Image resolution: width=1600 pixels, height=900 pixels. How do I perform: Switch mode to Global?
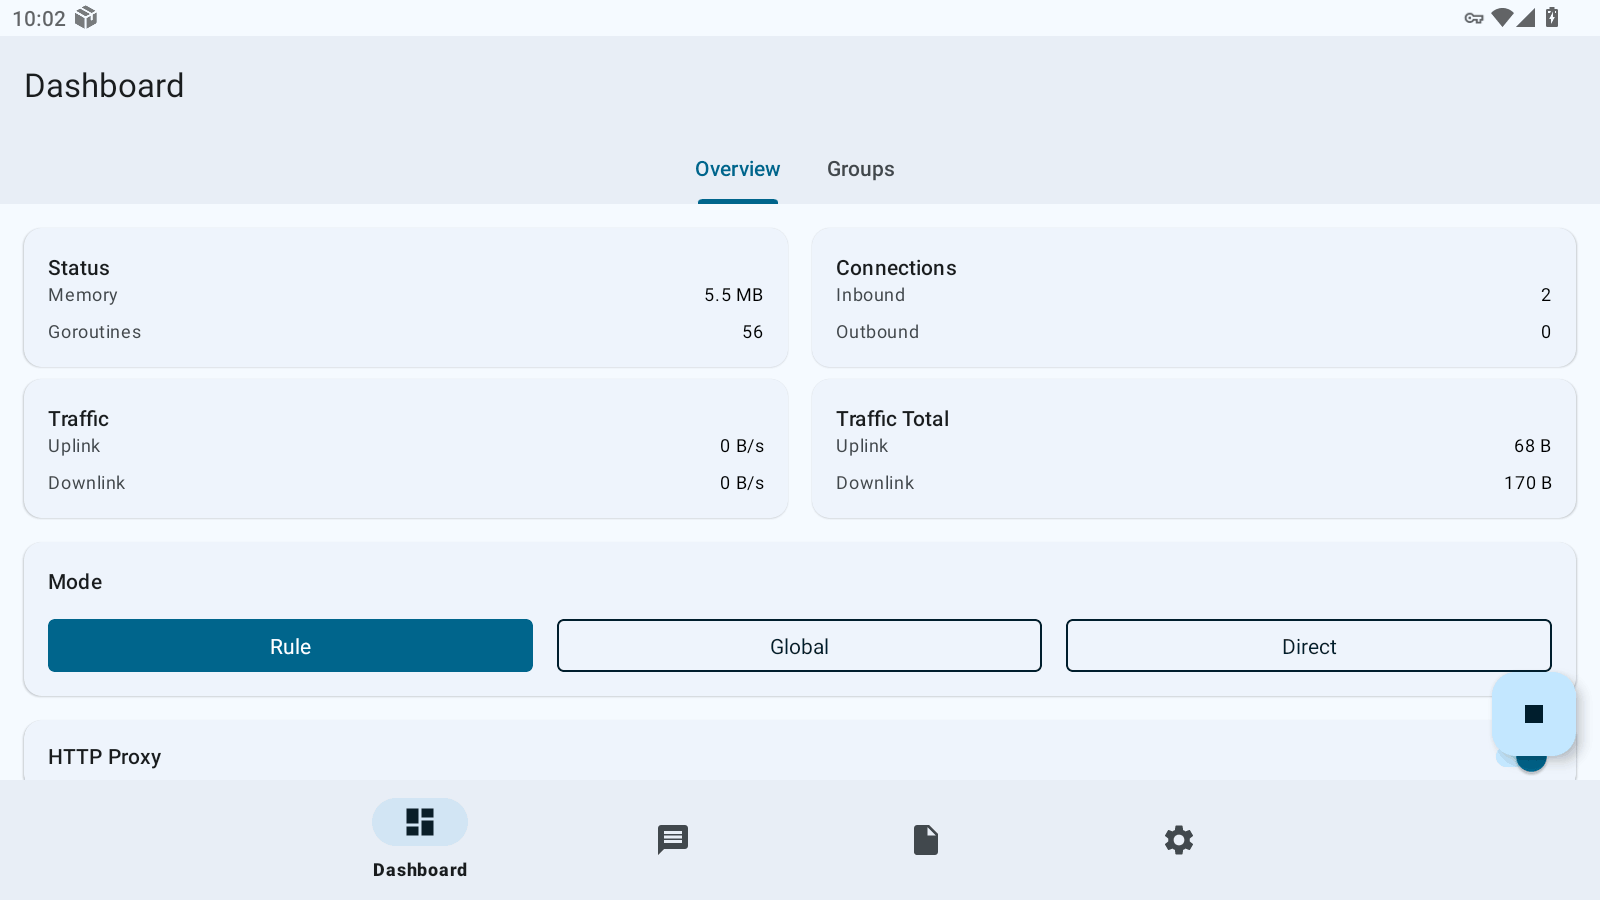coord(799,646)
